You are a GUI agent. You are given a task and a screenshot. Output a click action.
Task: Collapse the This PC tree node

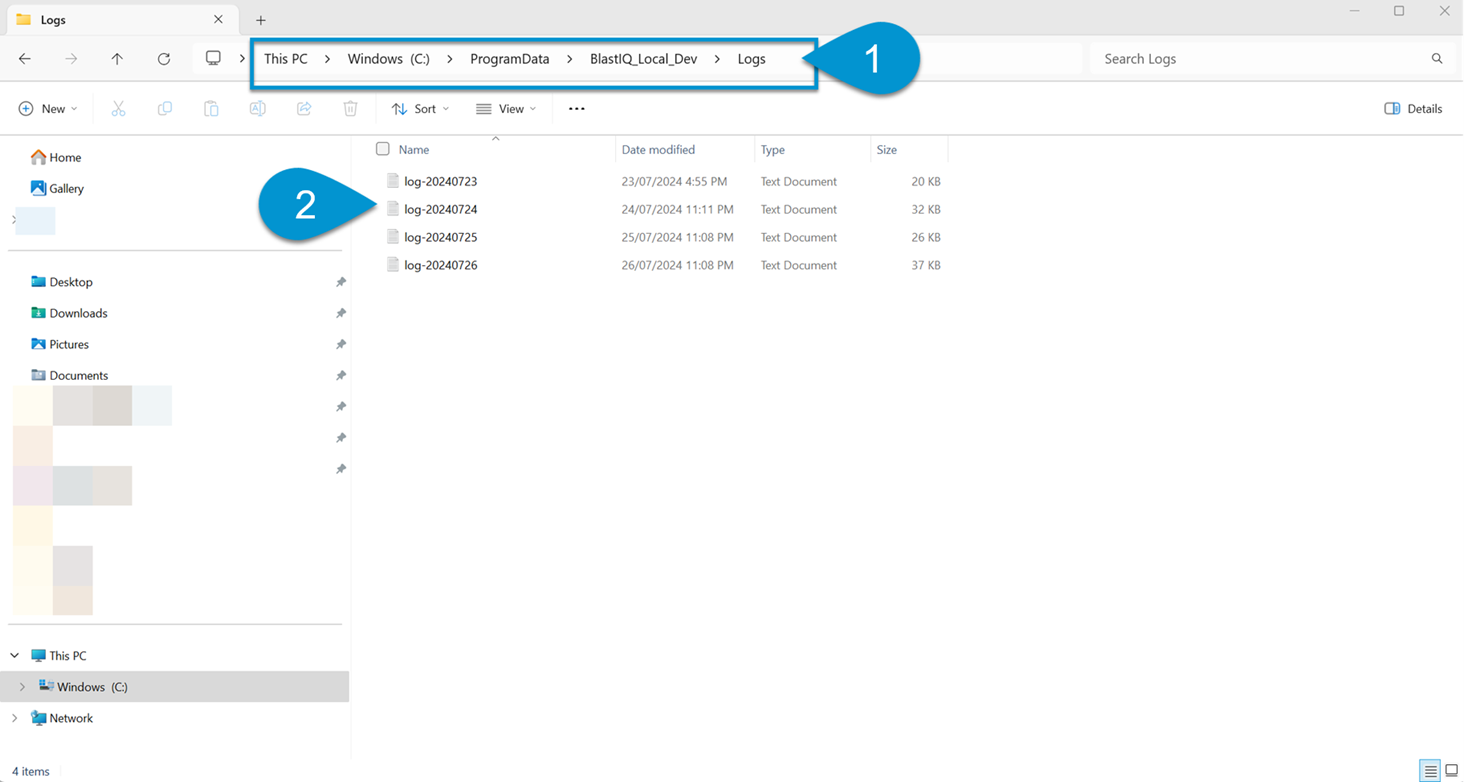point(15,656)
